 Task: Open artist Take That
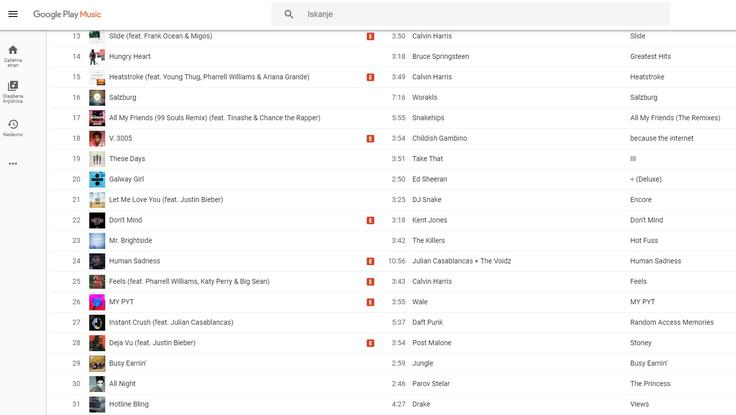pos(428,159)
